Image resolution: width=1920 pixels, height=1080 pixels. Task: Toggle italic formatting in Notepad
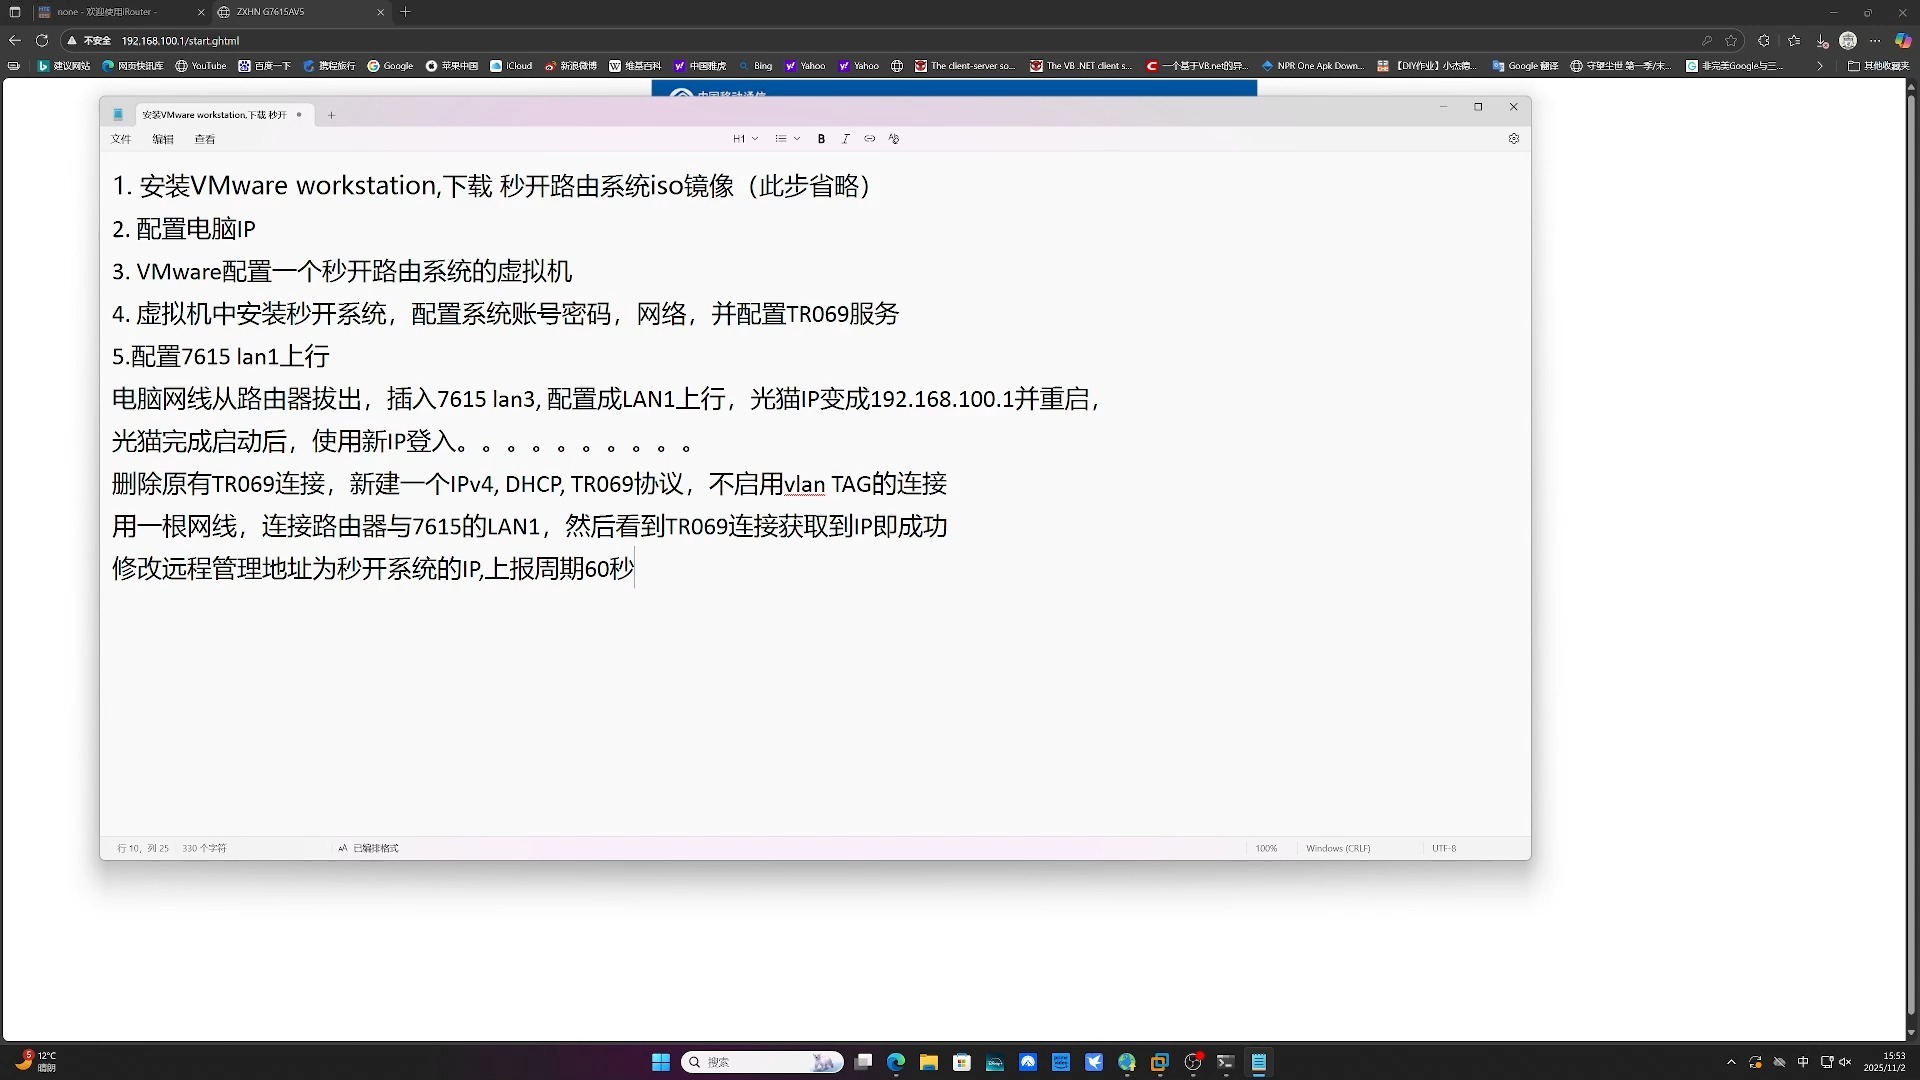(846, 139)
